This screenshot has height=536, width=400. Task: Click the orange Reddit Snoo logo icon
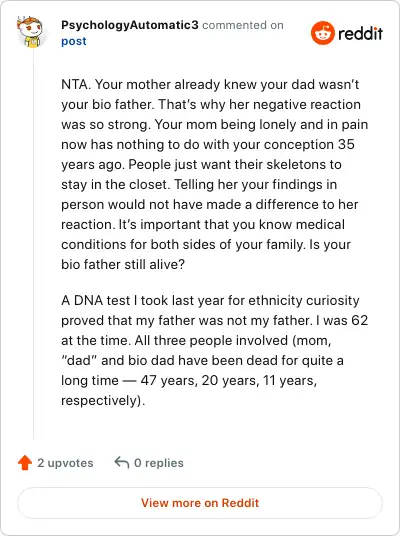(322, 33)
